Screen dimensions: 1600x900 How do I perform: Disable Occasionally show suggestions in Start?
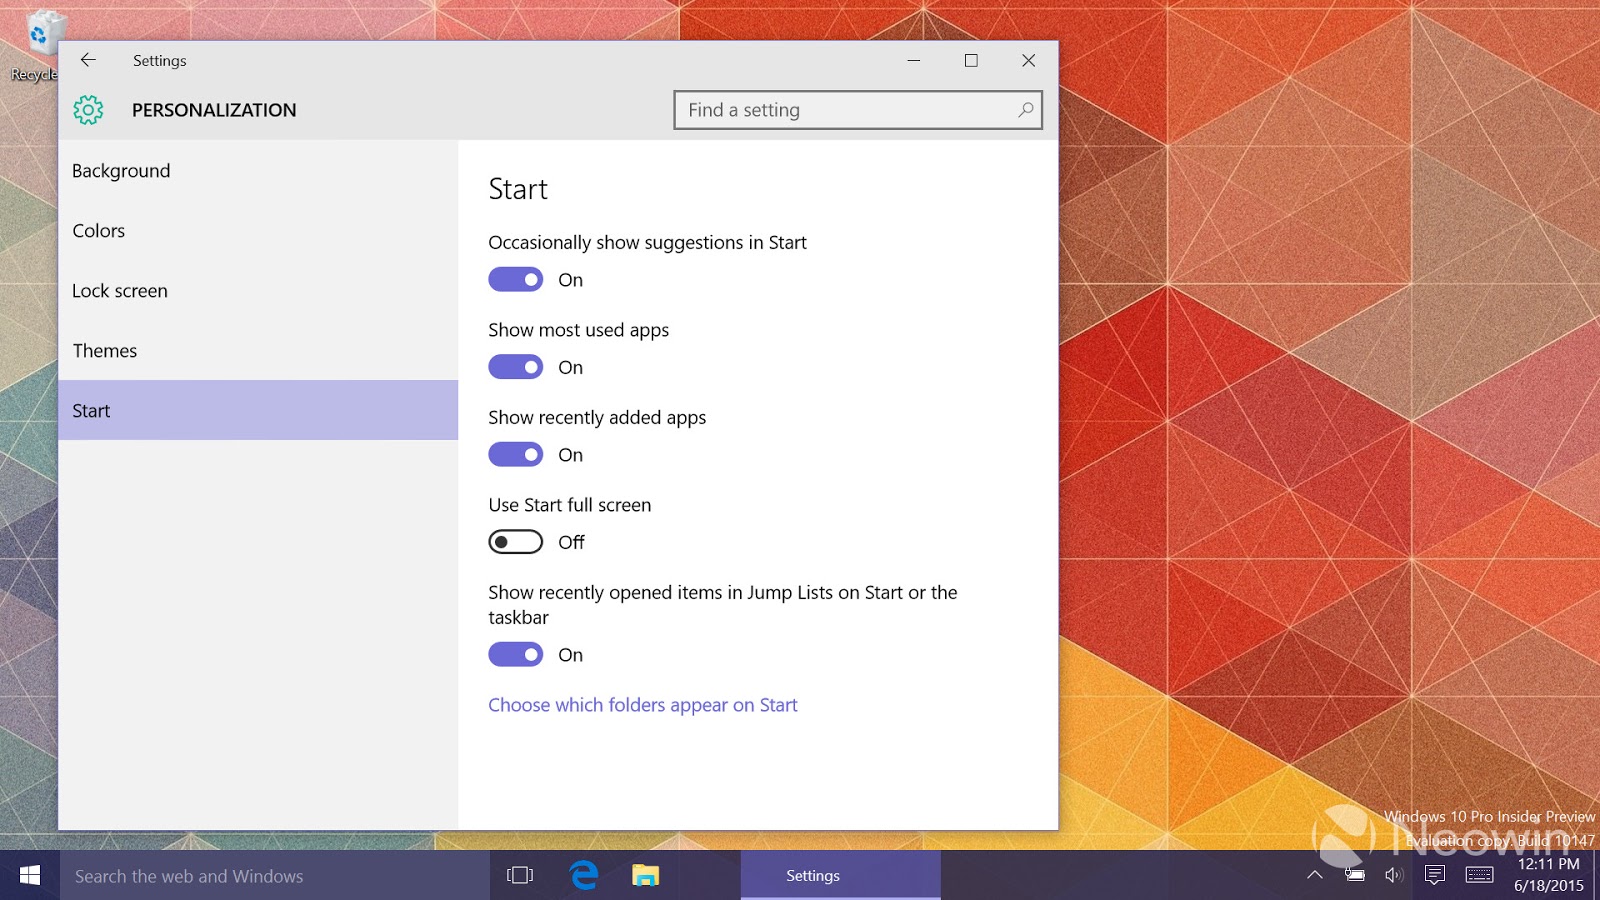point(516,280)
